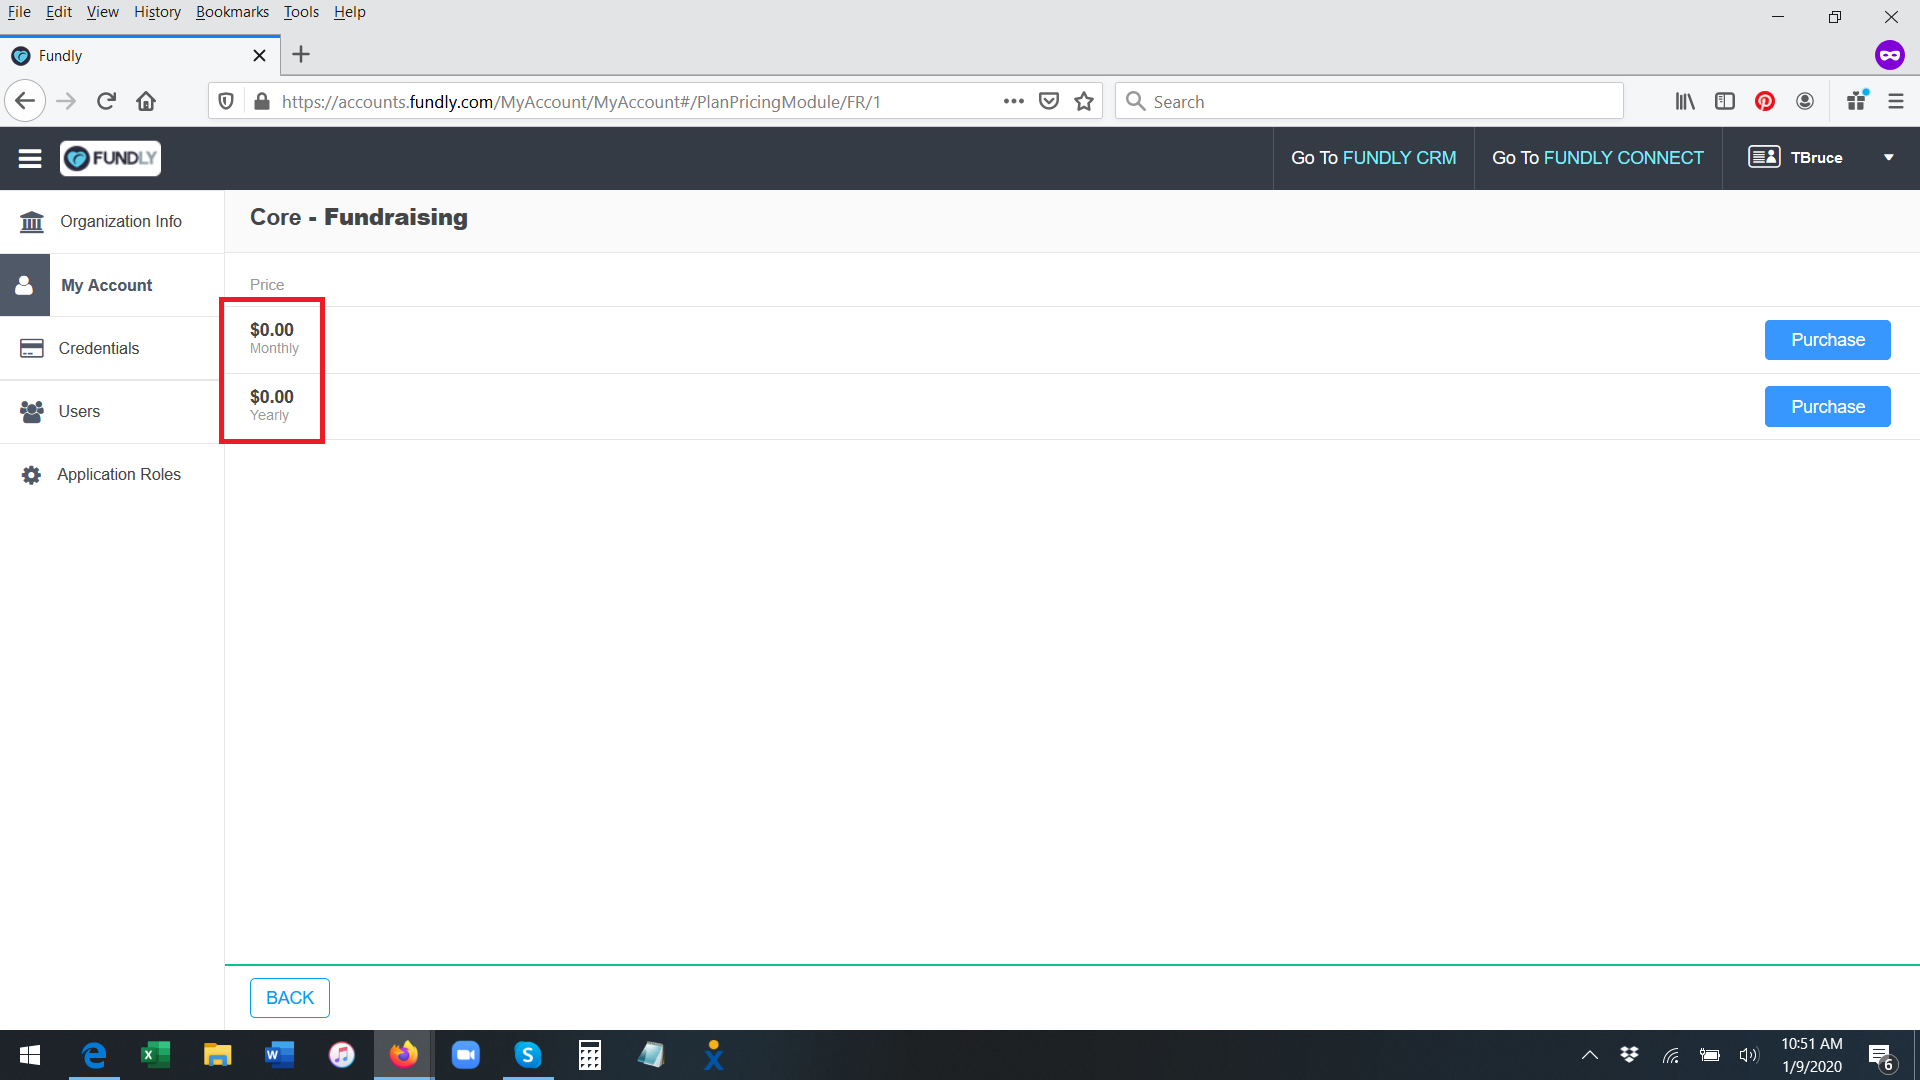Click the Users group icon
This screenshot has height=1080, width=1920.
tap(32, 411)
